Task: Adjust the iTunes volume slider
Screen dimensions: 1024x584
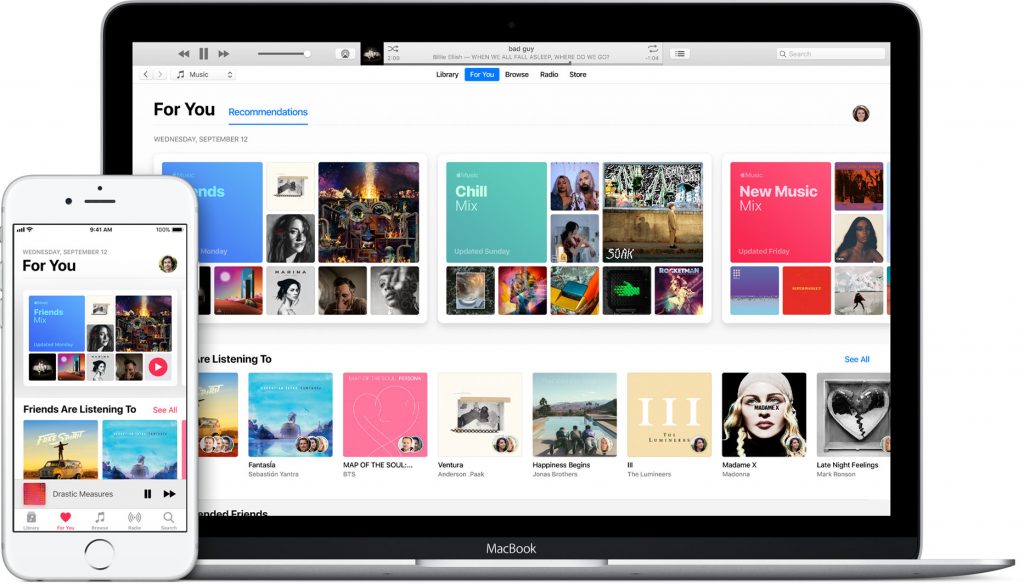Action: (284, 54)
